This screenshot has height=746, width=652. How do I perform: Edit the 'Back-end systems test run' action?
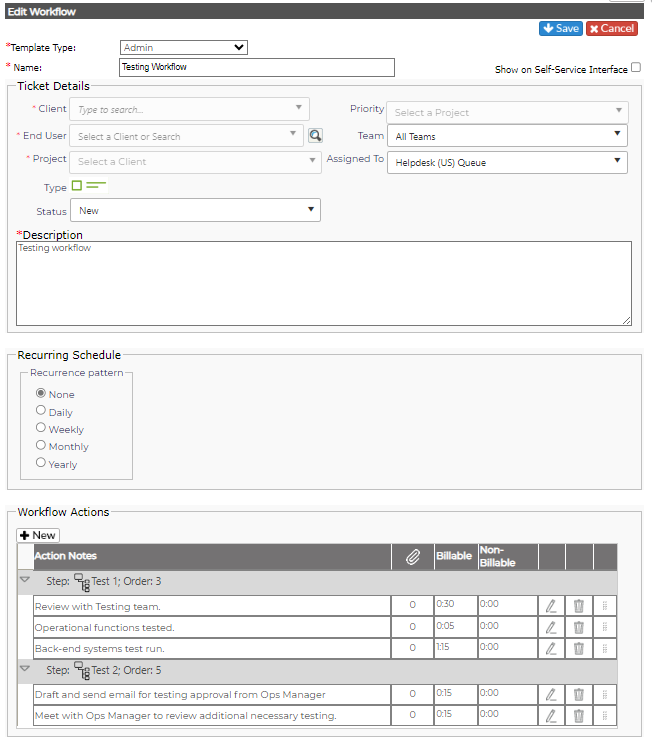(551, 648)
